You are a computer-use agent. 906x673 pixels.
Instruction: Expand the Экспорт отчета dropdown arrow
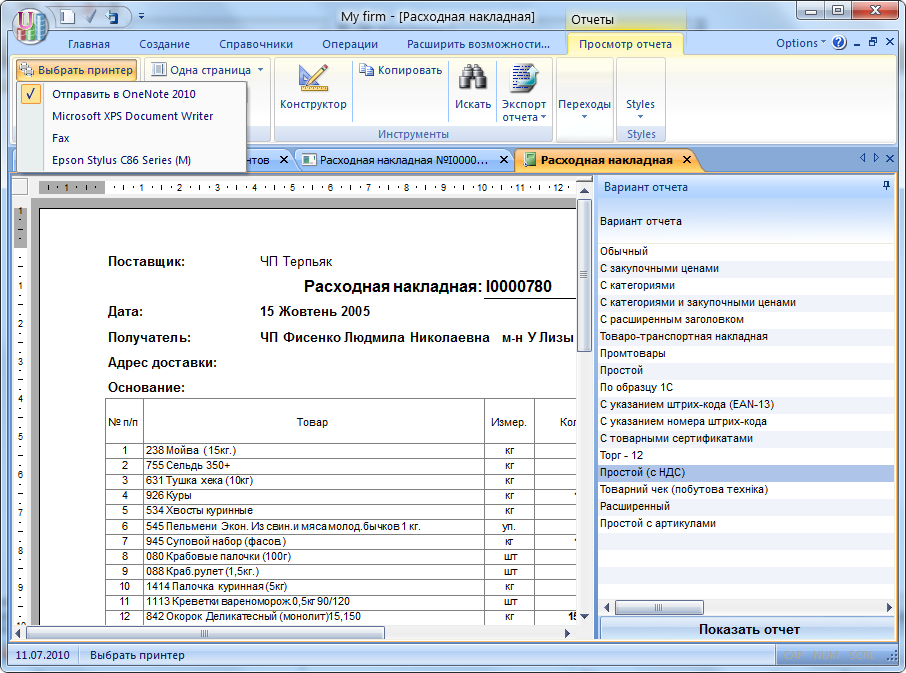point(543,117)
